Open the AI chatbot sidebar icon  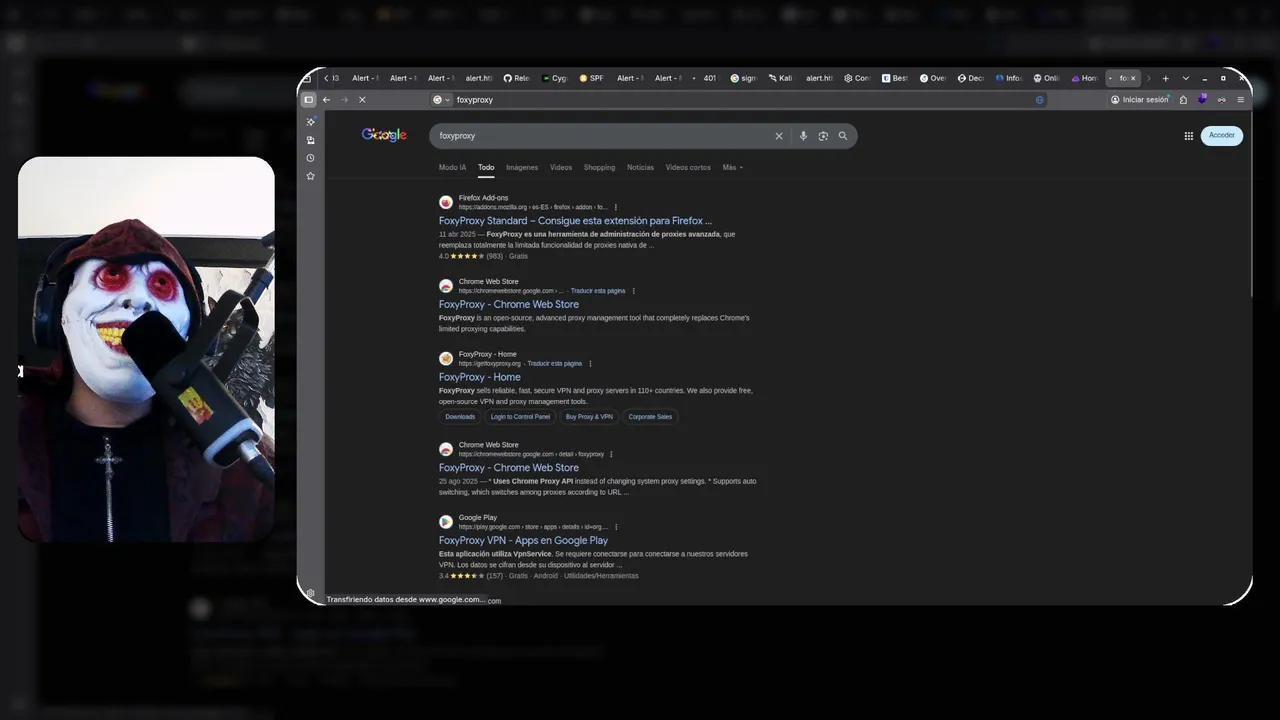(310, 122)
